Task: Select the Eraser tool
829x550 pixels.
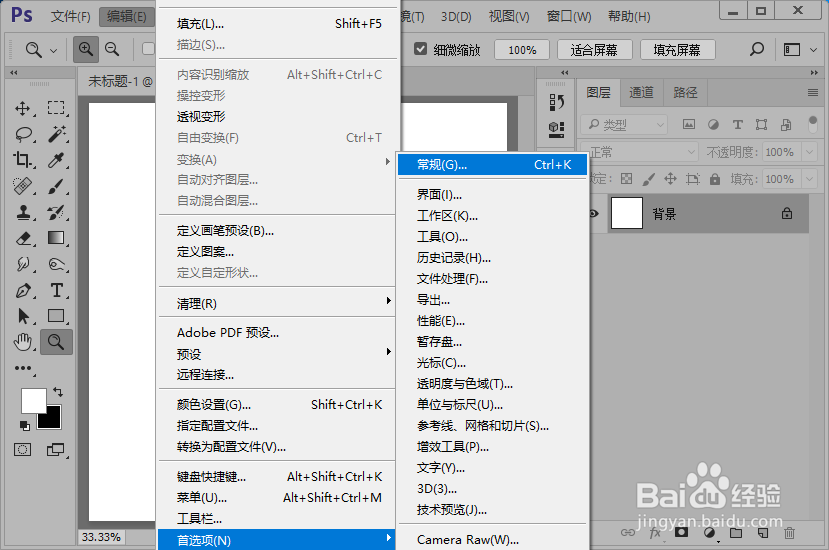Action: [23, 239]
